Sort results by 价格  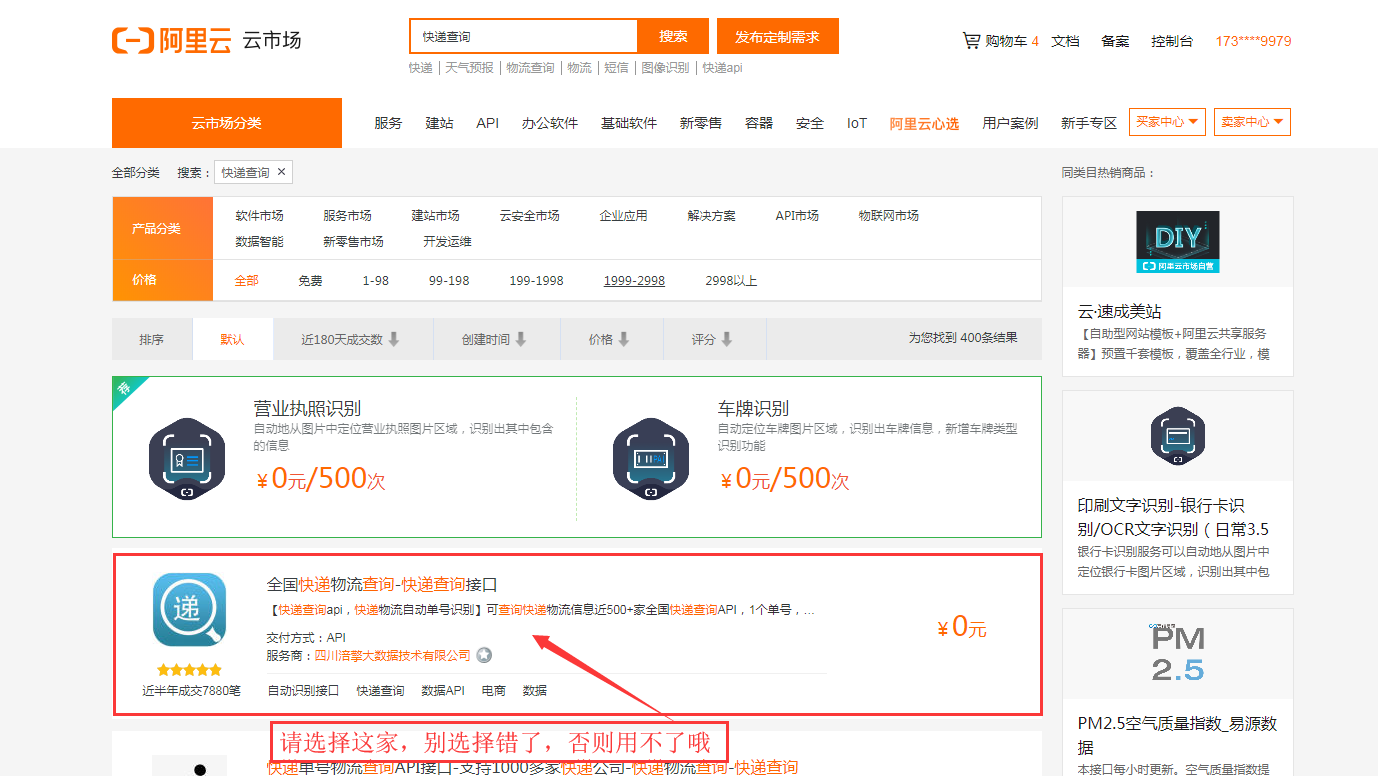[x=611, y=339]
